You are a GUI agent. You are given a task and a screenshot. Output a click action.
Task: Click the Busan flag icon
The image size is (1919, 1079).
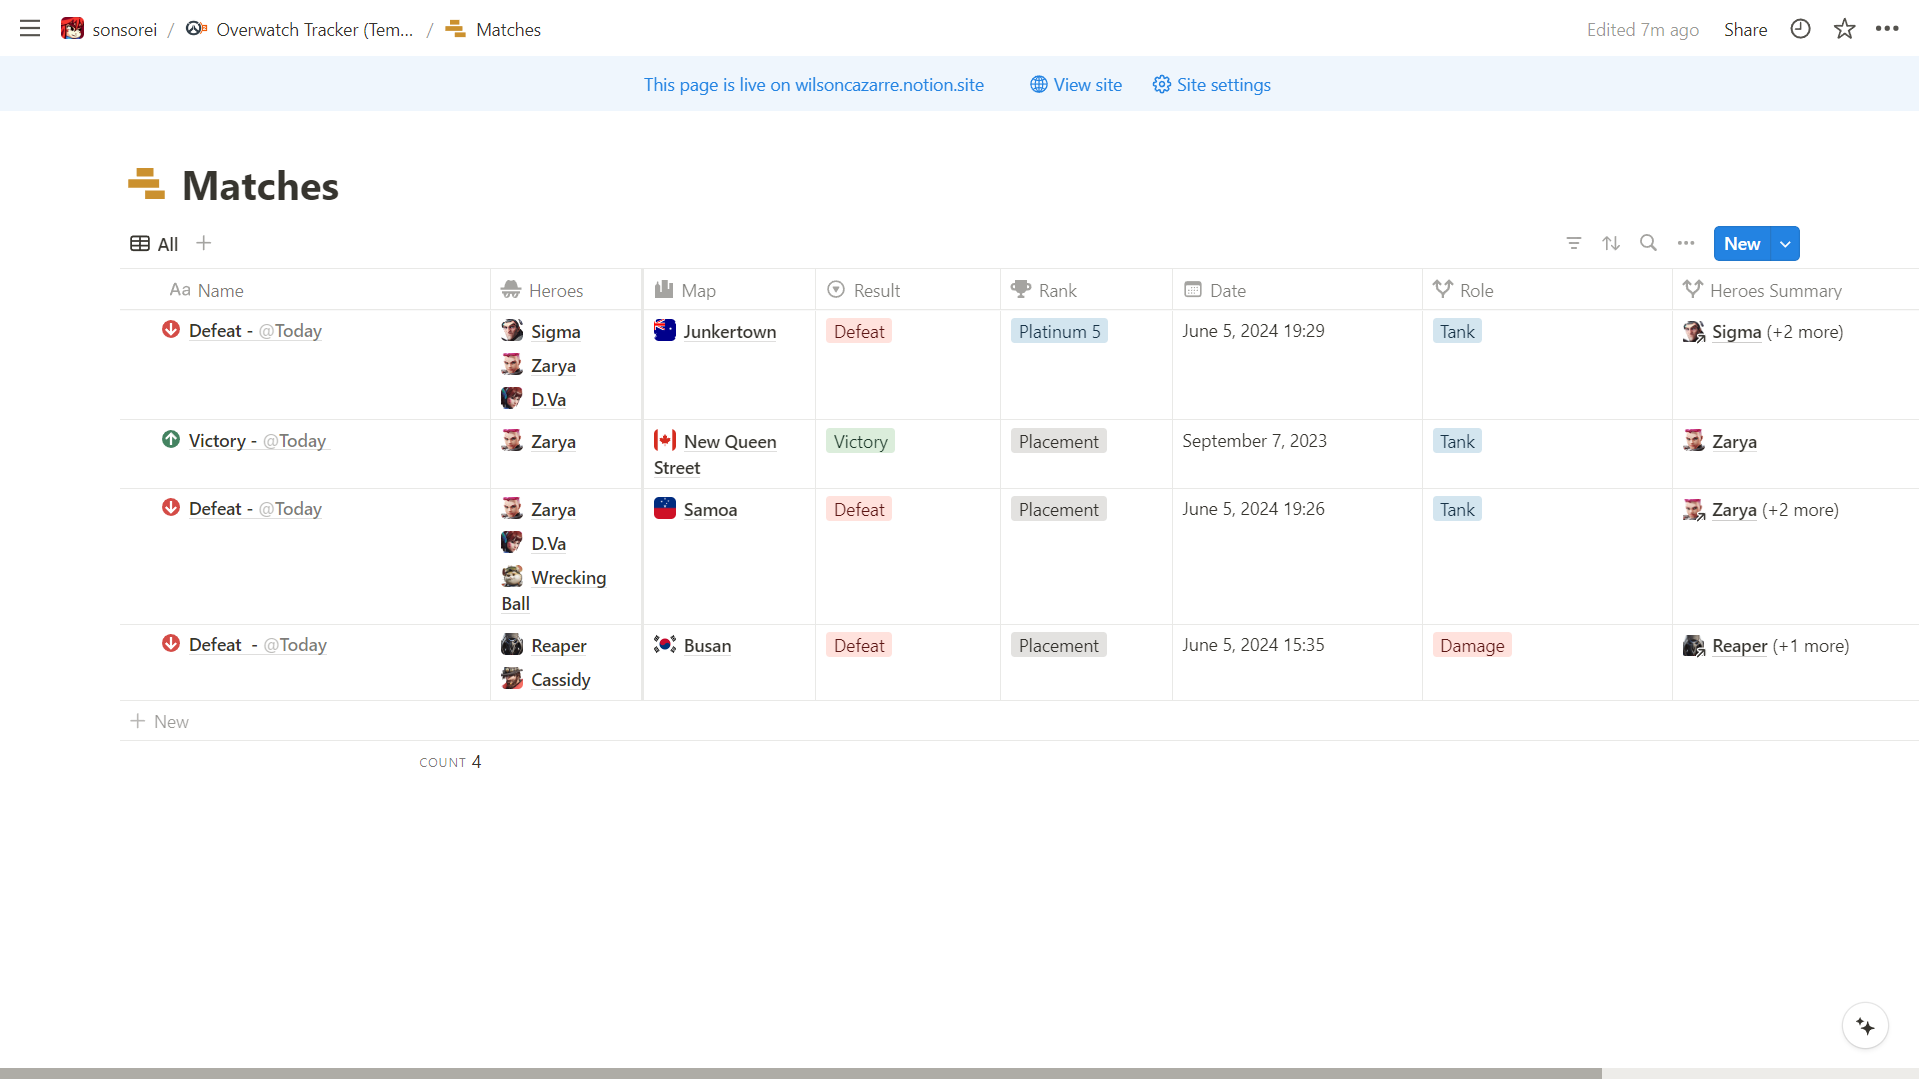tap(665, 645)
